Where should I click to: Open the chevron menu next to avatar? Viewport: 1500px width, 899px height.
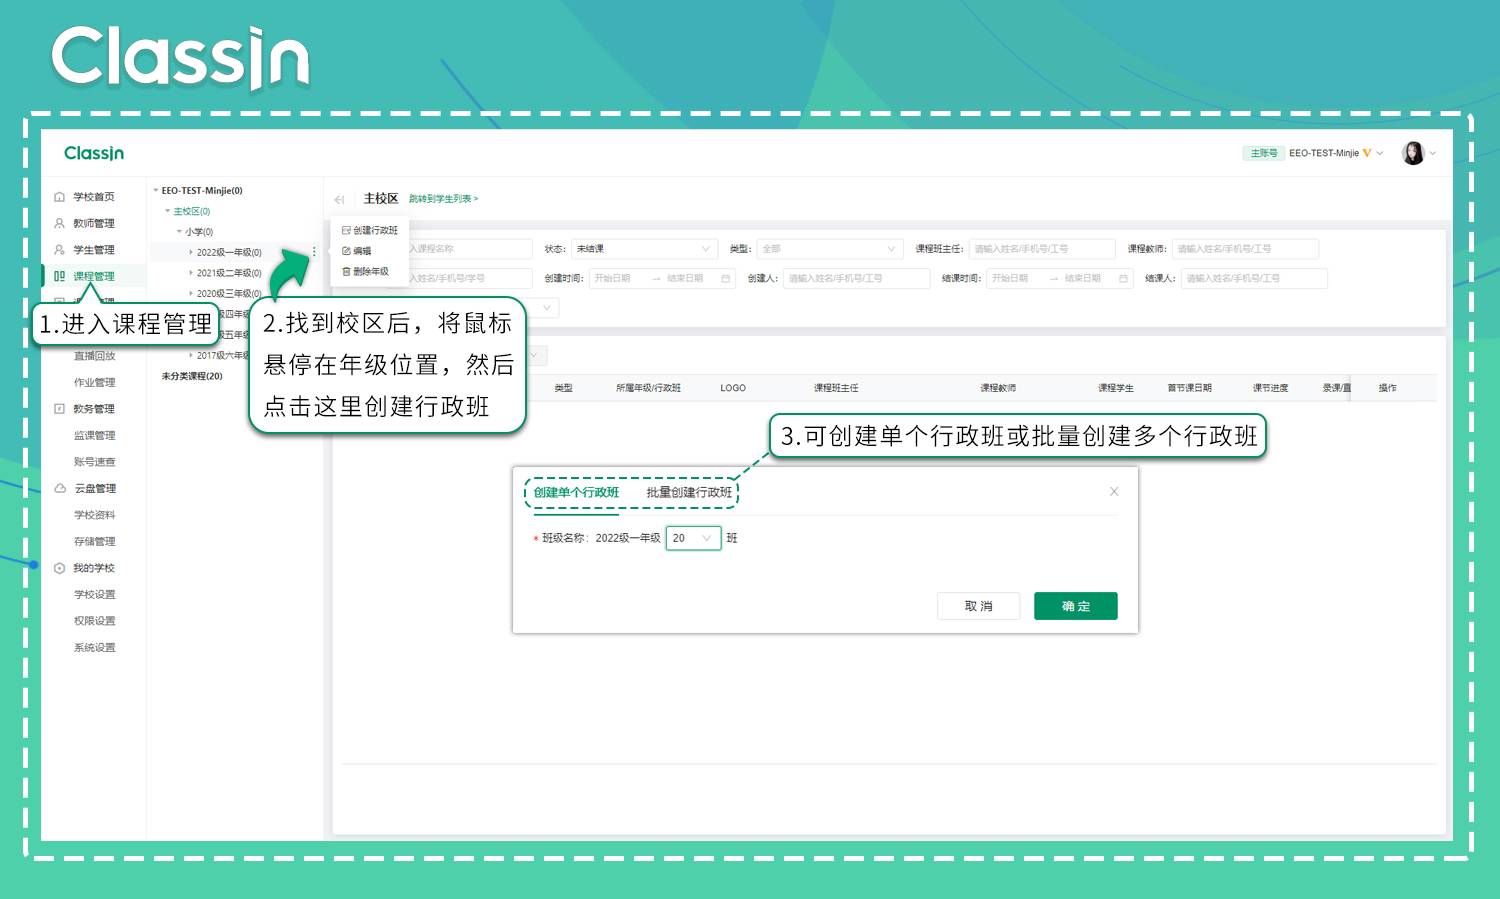[1433, 153]
